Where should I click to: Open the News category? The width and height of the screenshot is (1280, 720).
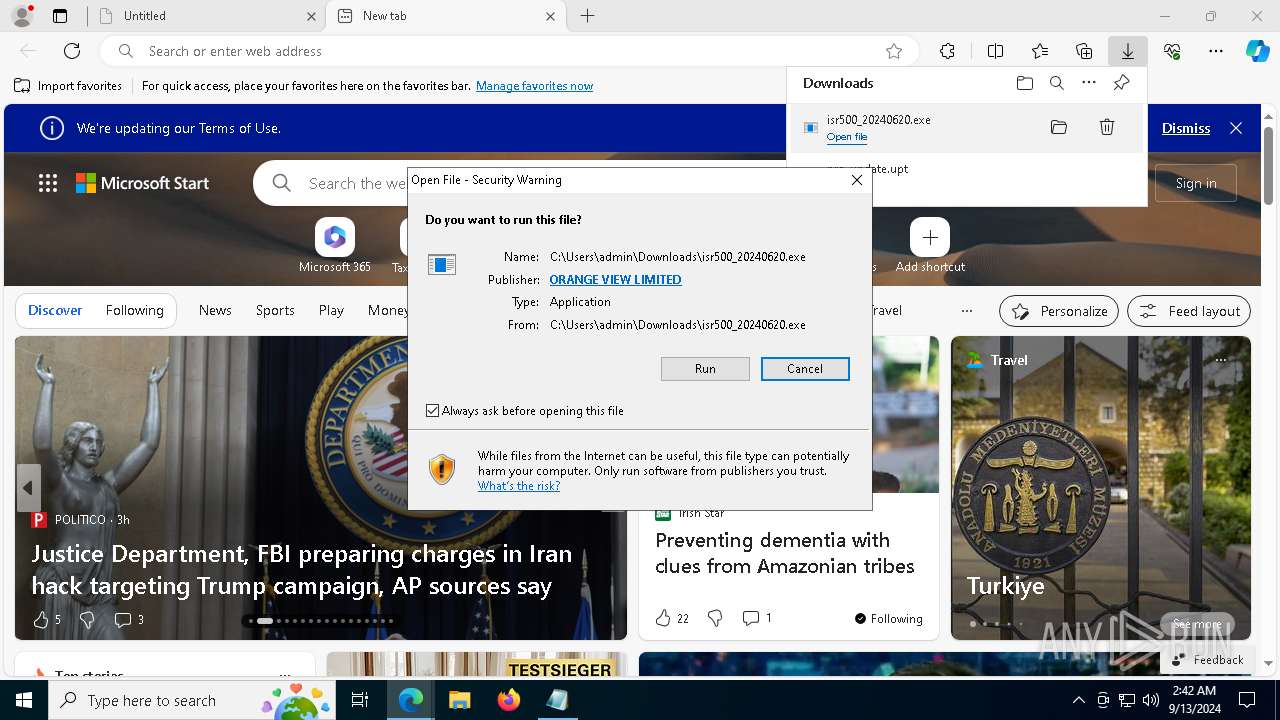coord(215,311)
